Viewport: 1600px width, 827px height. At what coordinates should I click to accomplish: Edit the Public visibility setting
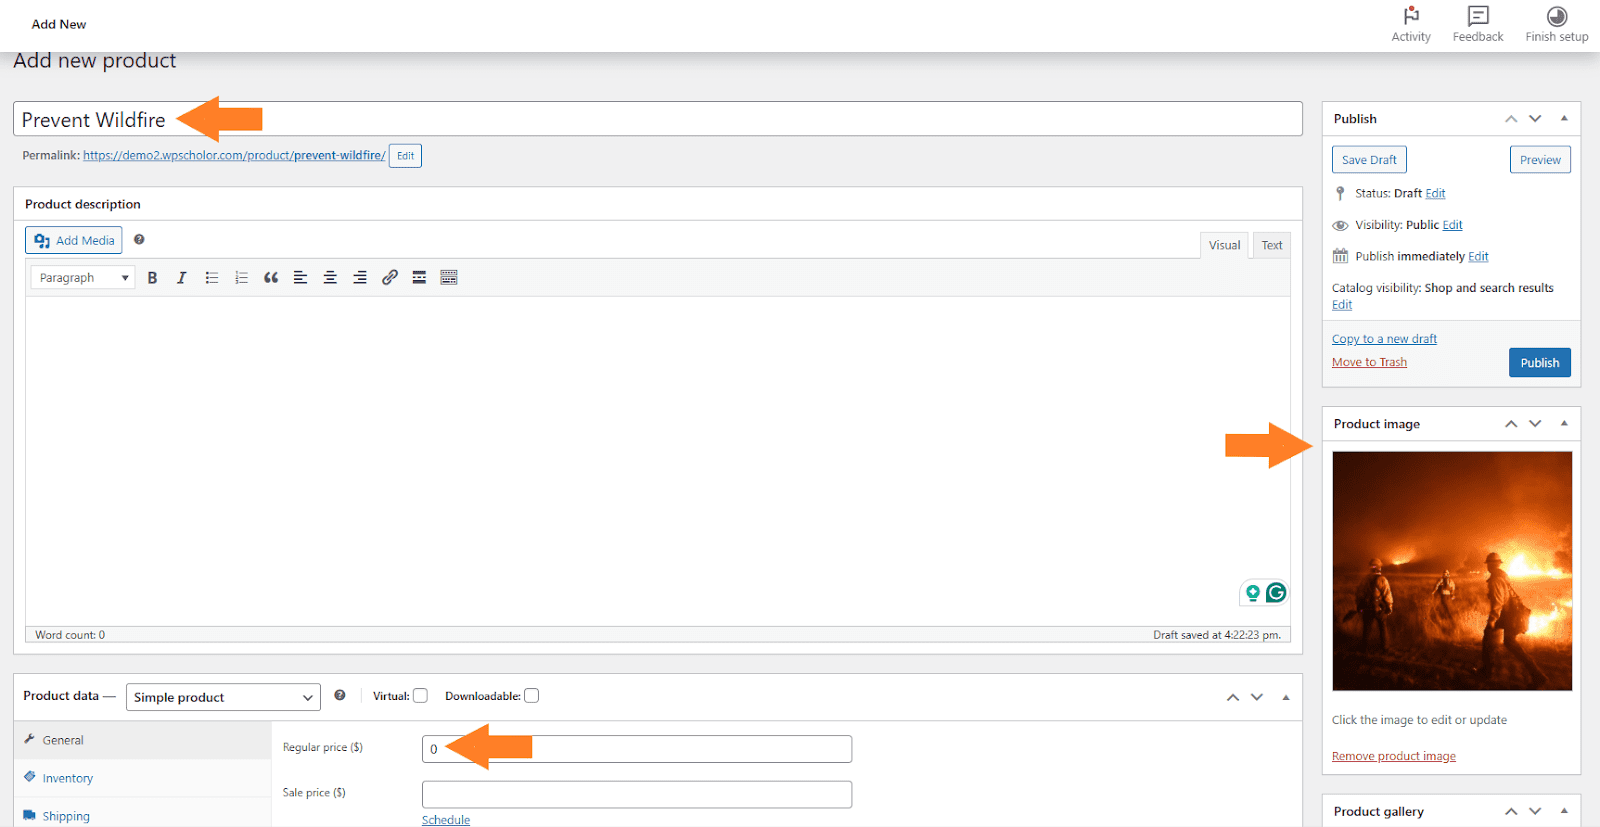(x=1452, y=225)
